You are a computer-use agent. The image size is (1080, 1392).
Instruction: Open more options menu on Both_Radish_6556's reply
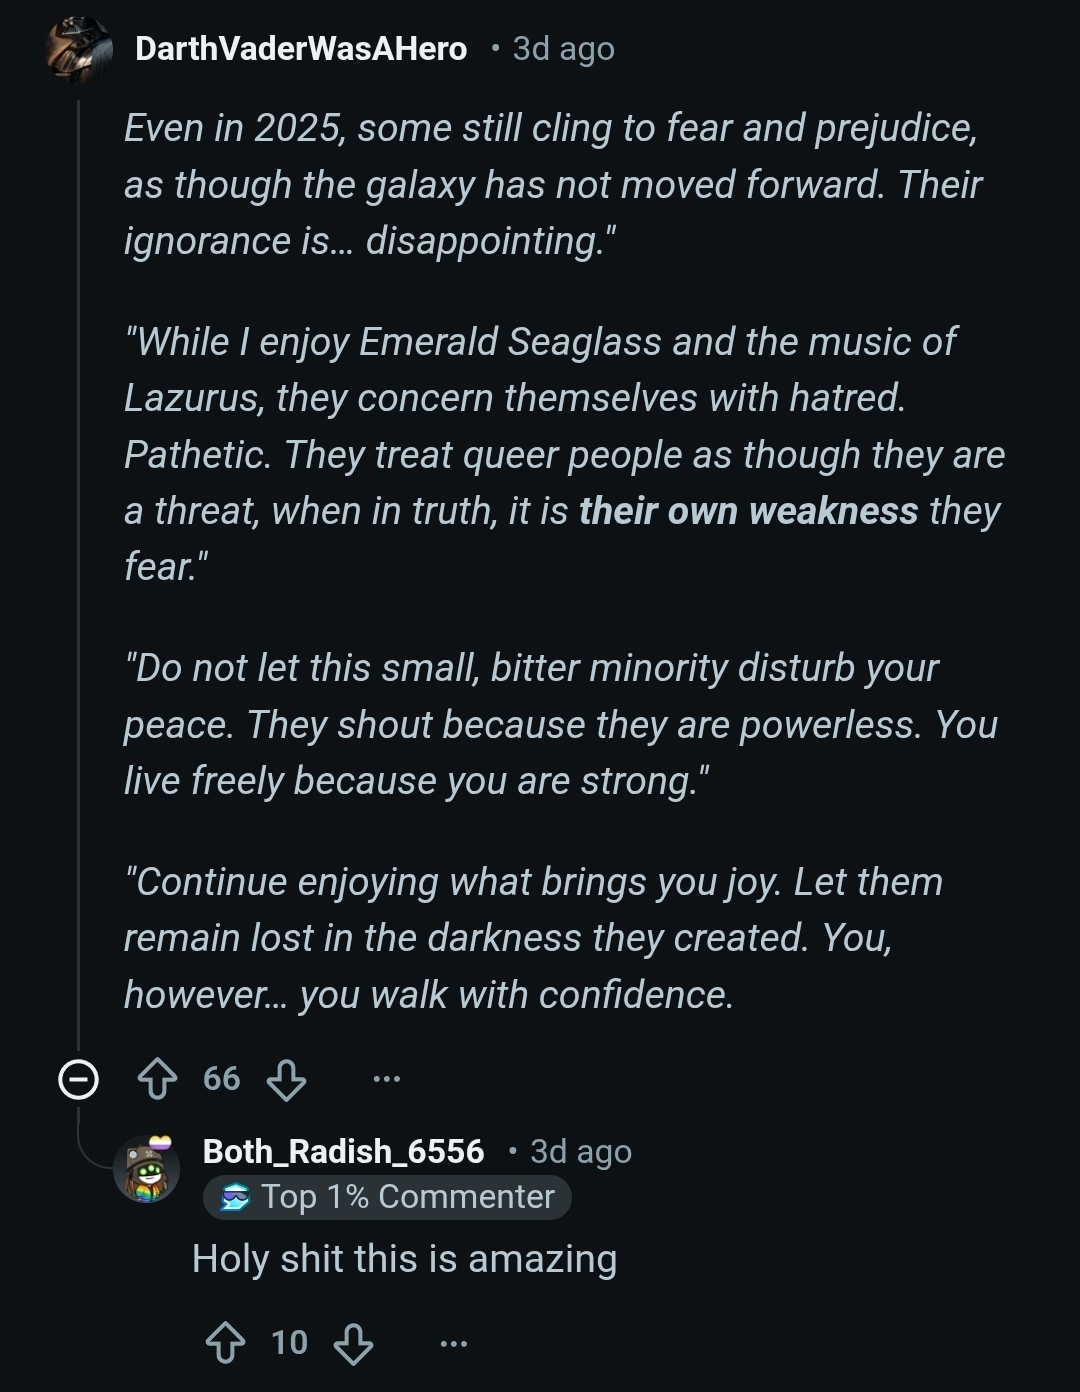click(453, 1343)
